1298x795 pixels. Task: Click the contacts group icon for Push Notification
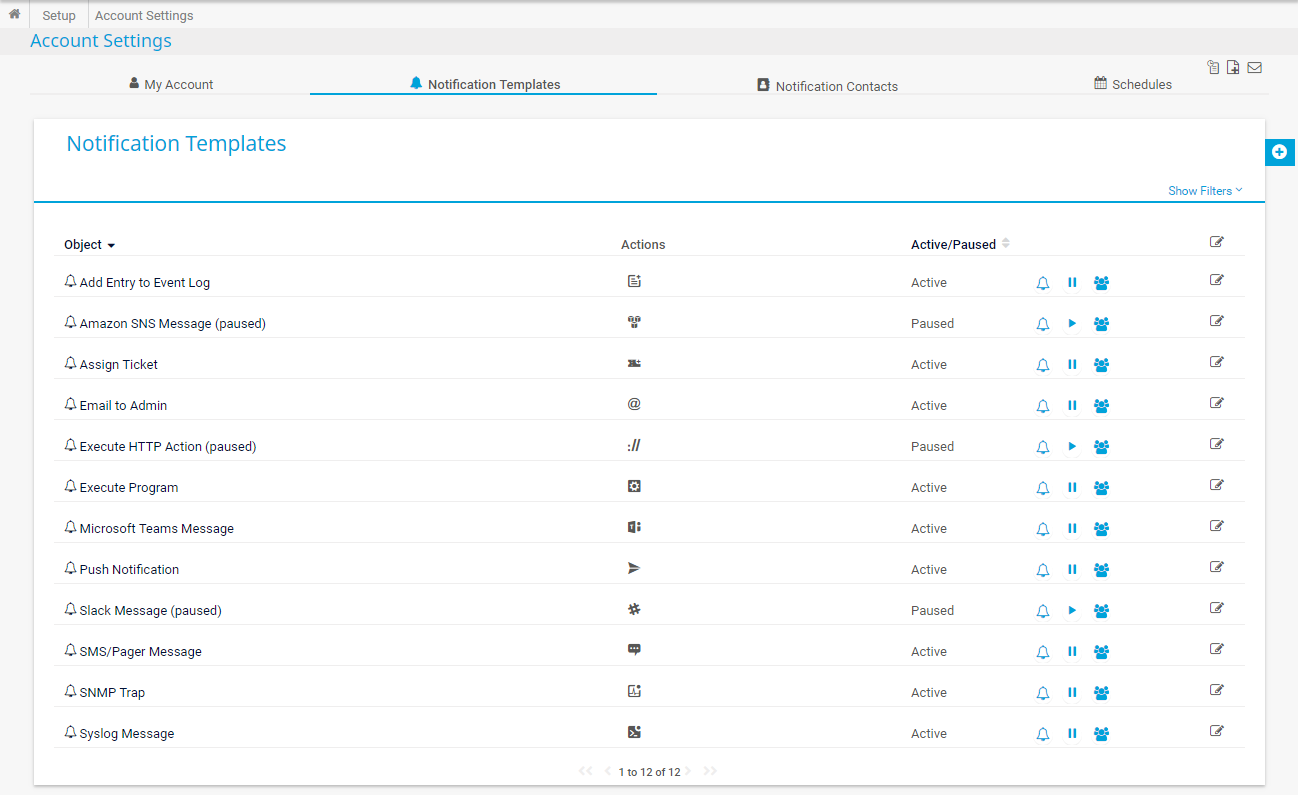coord(1101,569)
